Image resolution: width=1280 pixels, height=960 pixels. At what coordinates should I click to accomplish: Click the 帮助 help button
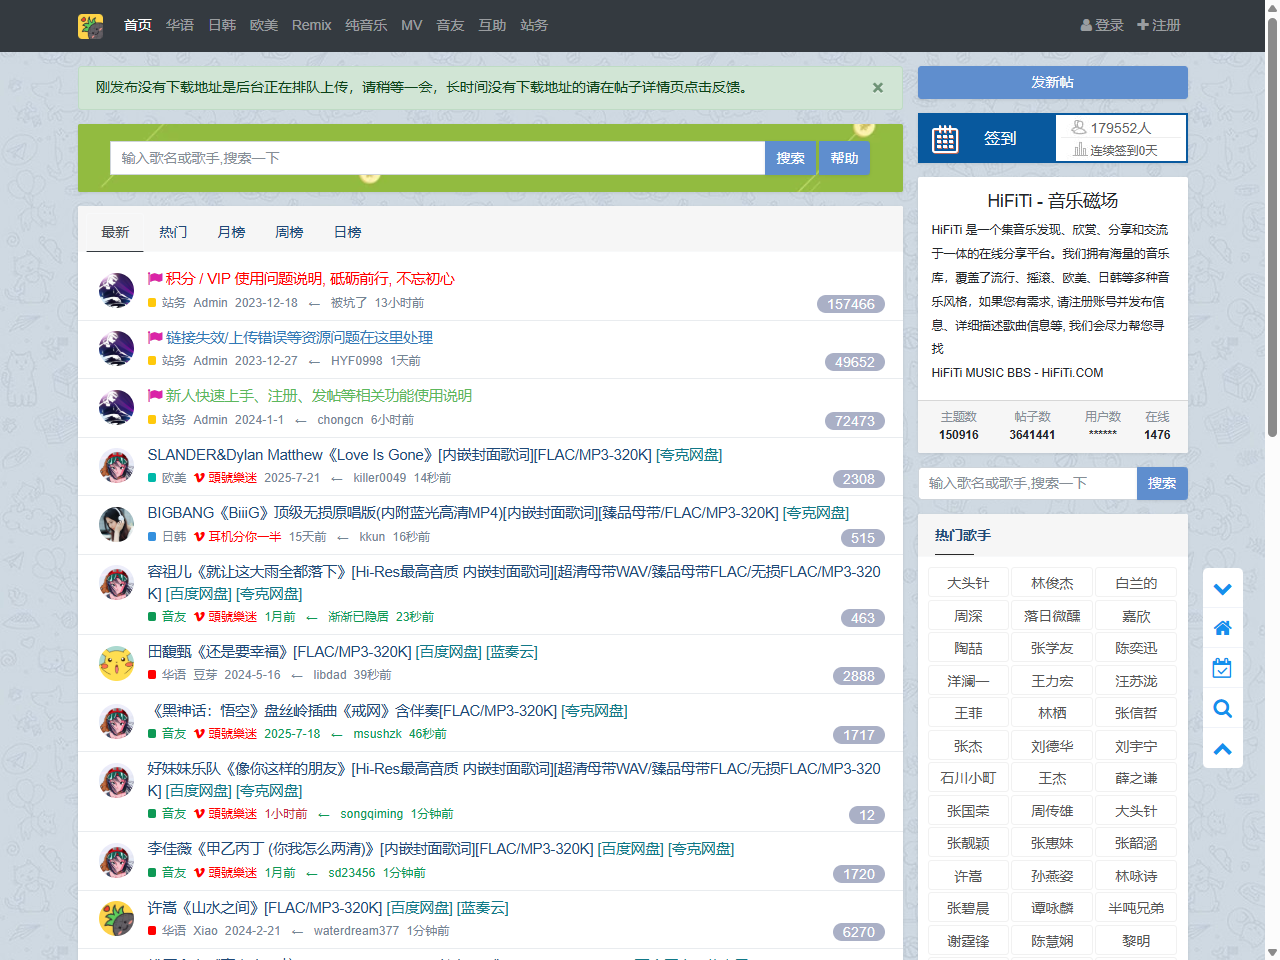point(844,158)
